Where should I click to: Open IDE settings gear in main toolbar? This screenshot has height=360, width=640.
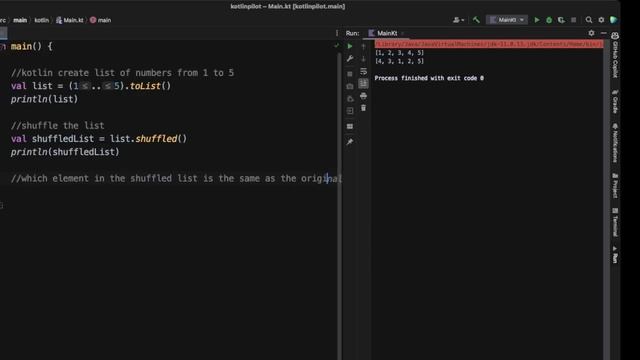(601, 20)
